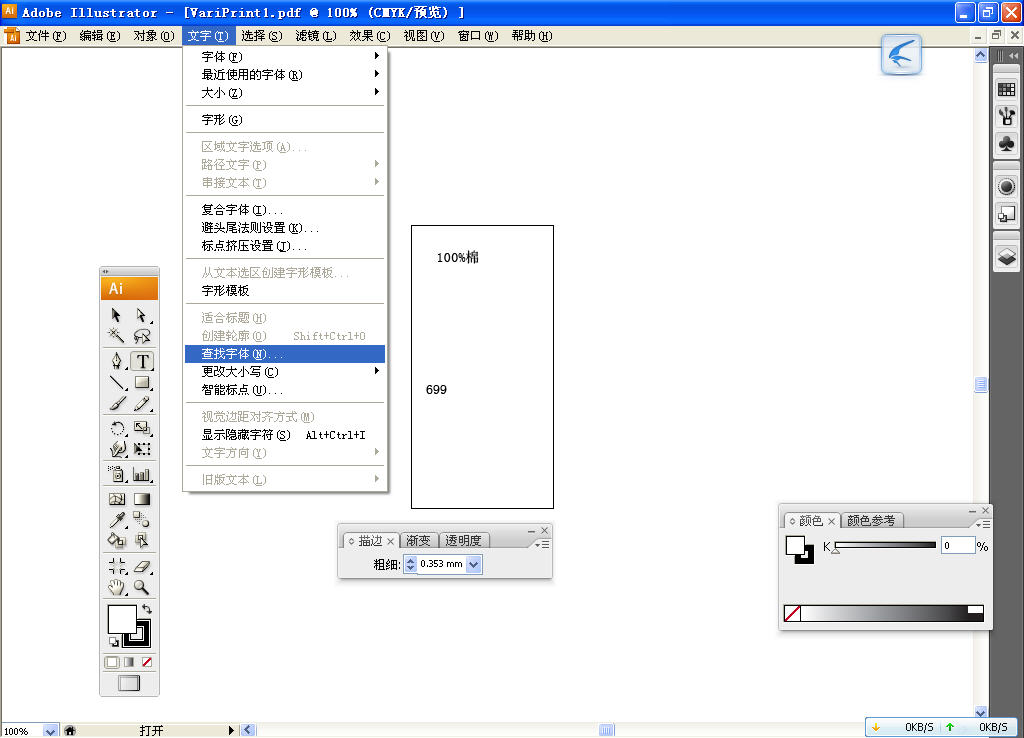Choose 字形模板 menu item
Viewport: 1024px width, 738px height.
[x=285, y=291]
